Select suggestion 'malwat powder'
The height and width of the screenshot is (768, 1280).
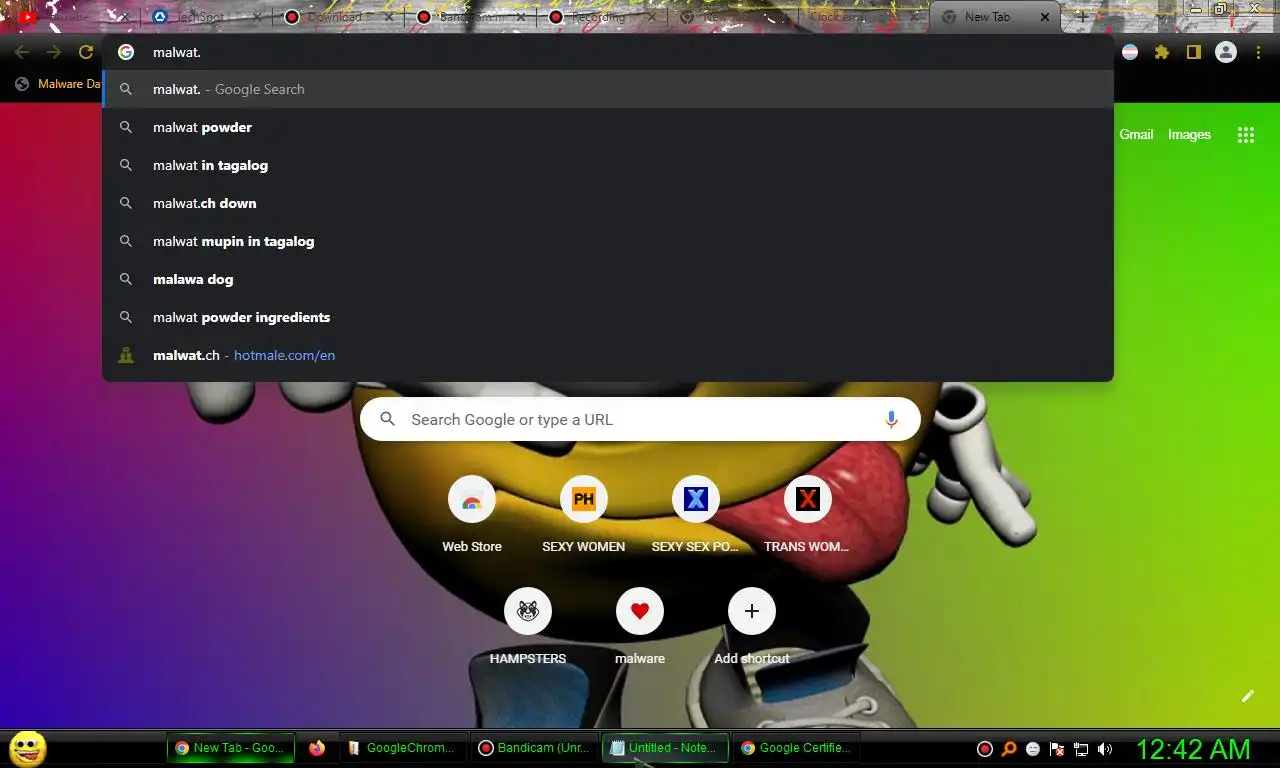click(x=608, y=127)
